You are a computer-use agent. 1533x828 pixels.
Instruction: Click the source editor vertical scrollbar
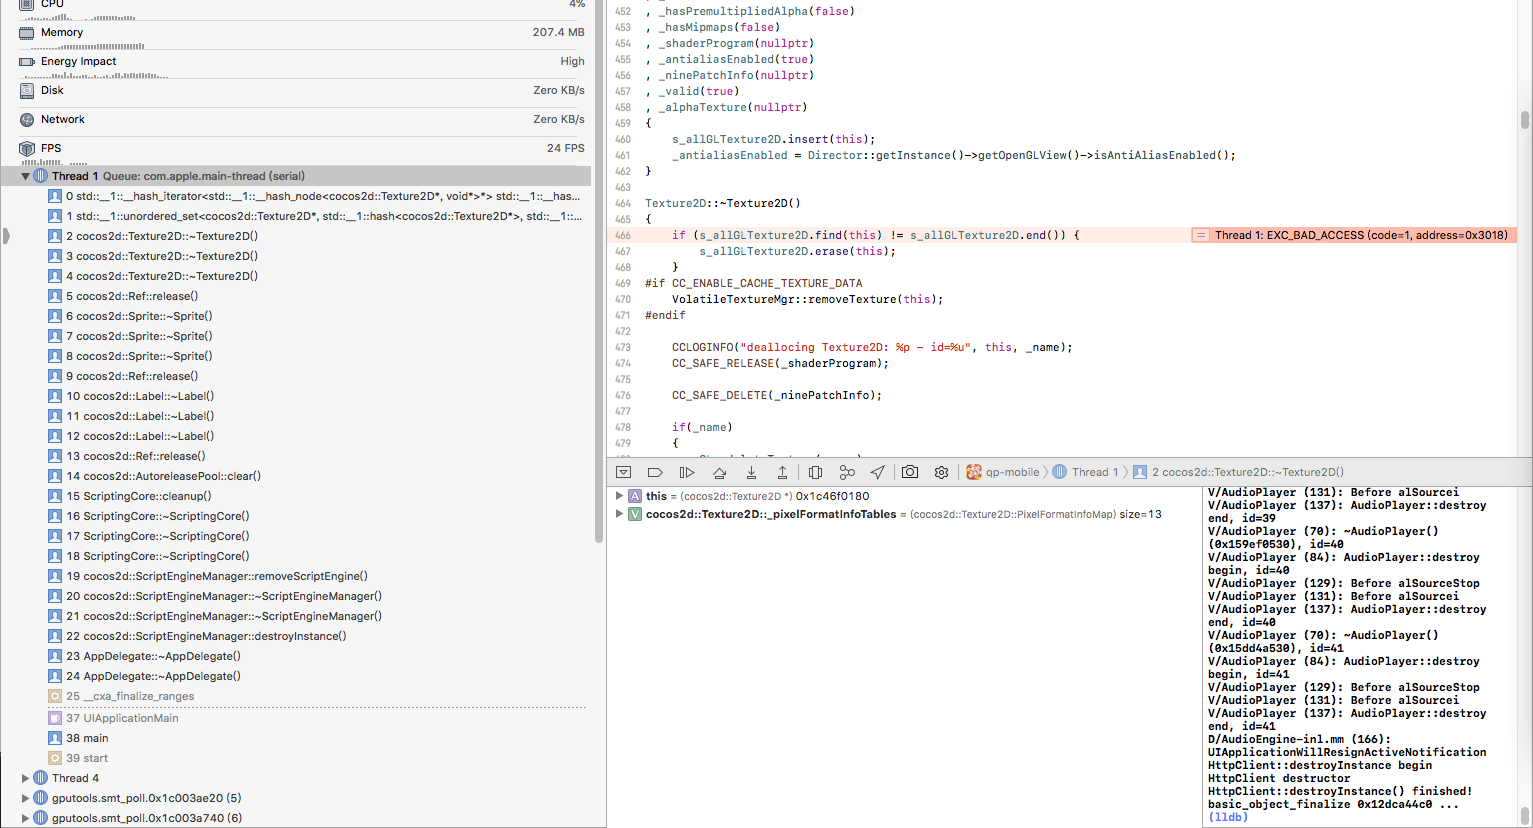tap(1525, 120)
